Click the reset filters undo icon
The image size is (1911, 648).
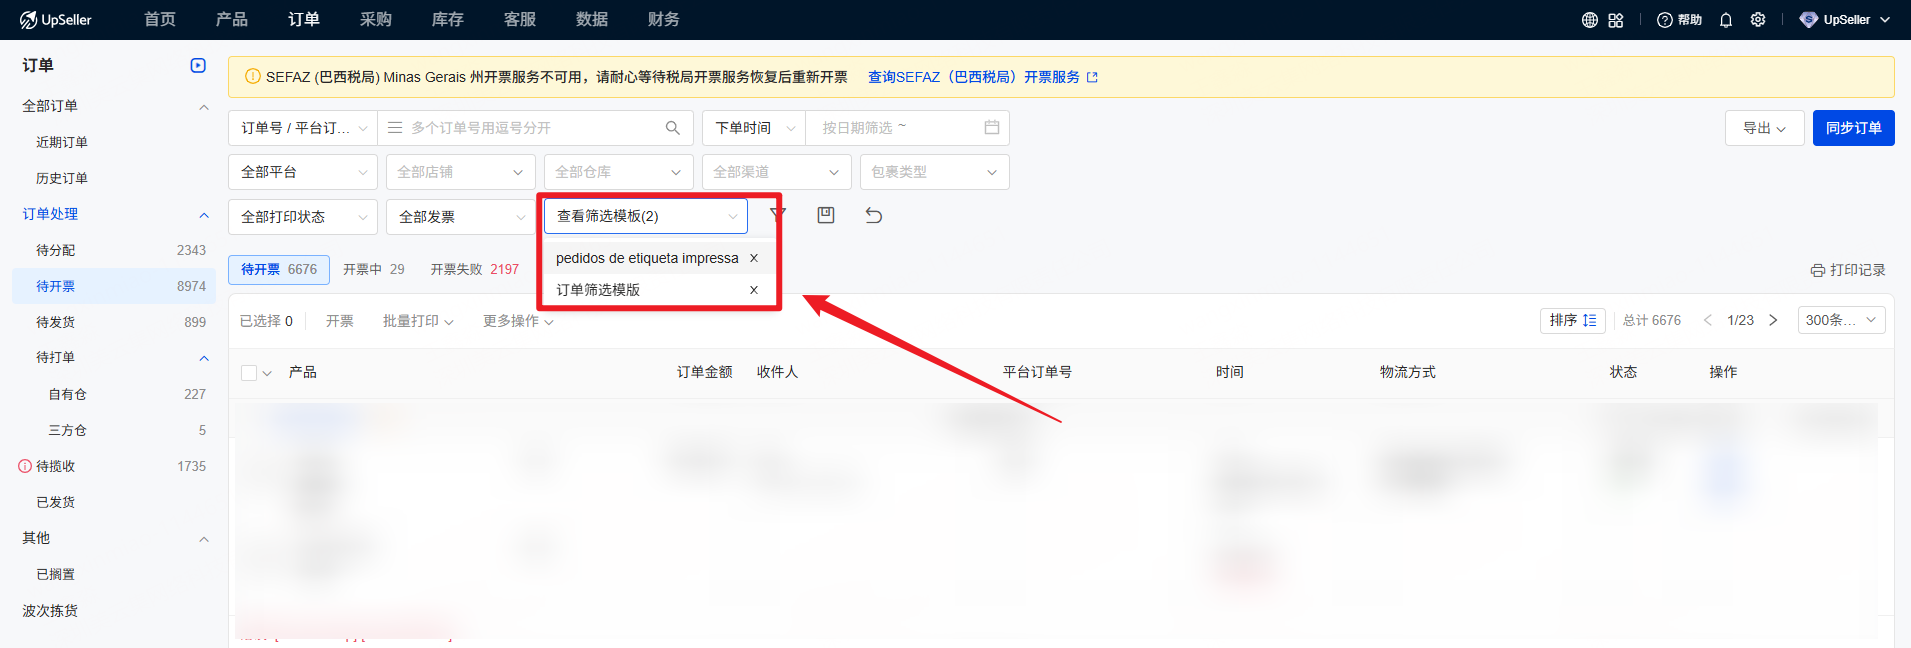point(873,215)
